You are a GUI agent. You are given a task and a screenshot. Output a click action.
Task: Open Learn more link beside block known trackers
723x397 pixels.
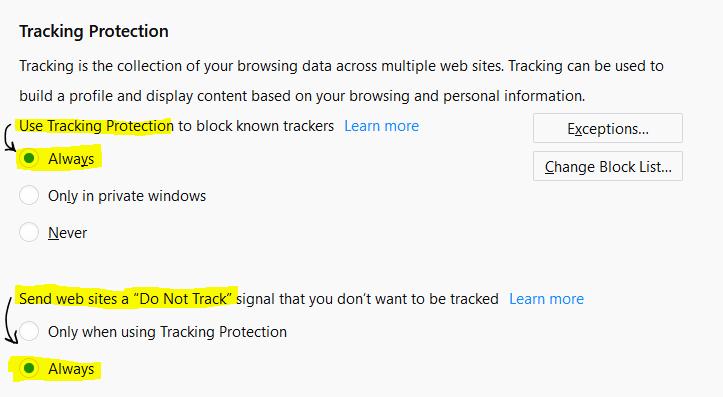[381, 126]
